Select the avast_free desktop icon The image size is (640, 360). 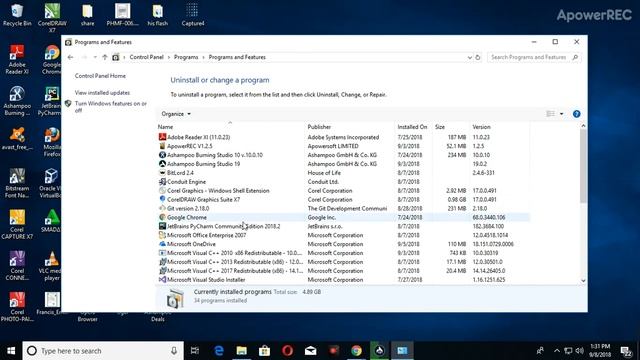tap(17, 139)
